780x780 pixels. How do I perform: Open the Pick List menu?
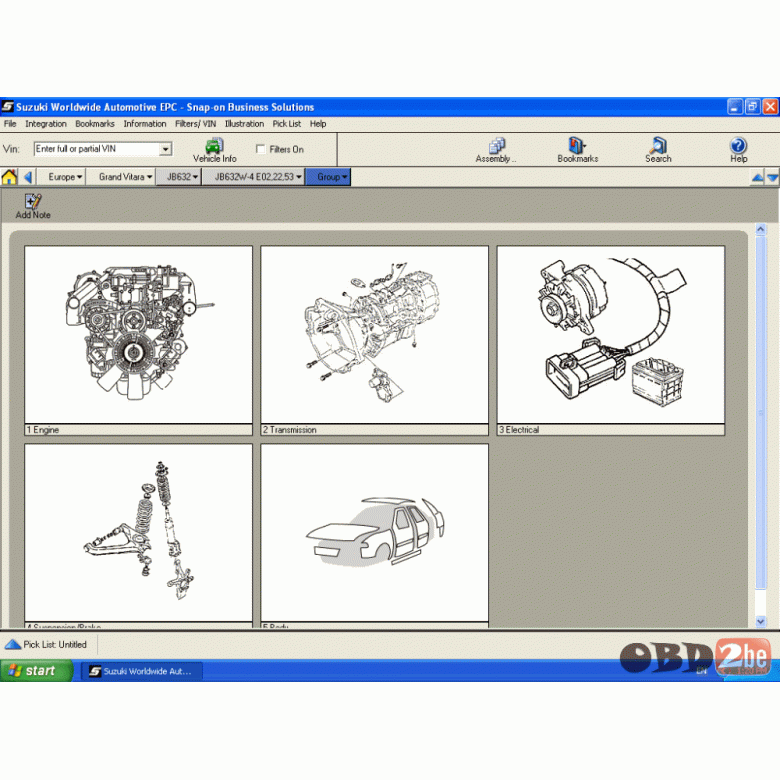(287, 124)
